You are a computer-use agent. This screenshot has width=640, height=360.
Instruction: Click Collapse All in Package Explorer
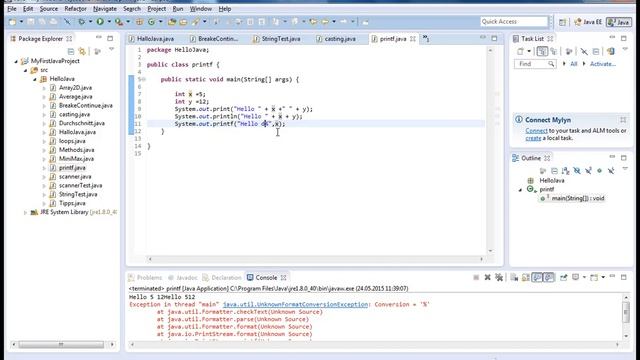click(x=71, y=51)
